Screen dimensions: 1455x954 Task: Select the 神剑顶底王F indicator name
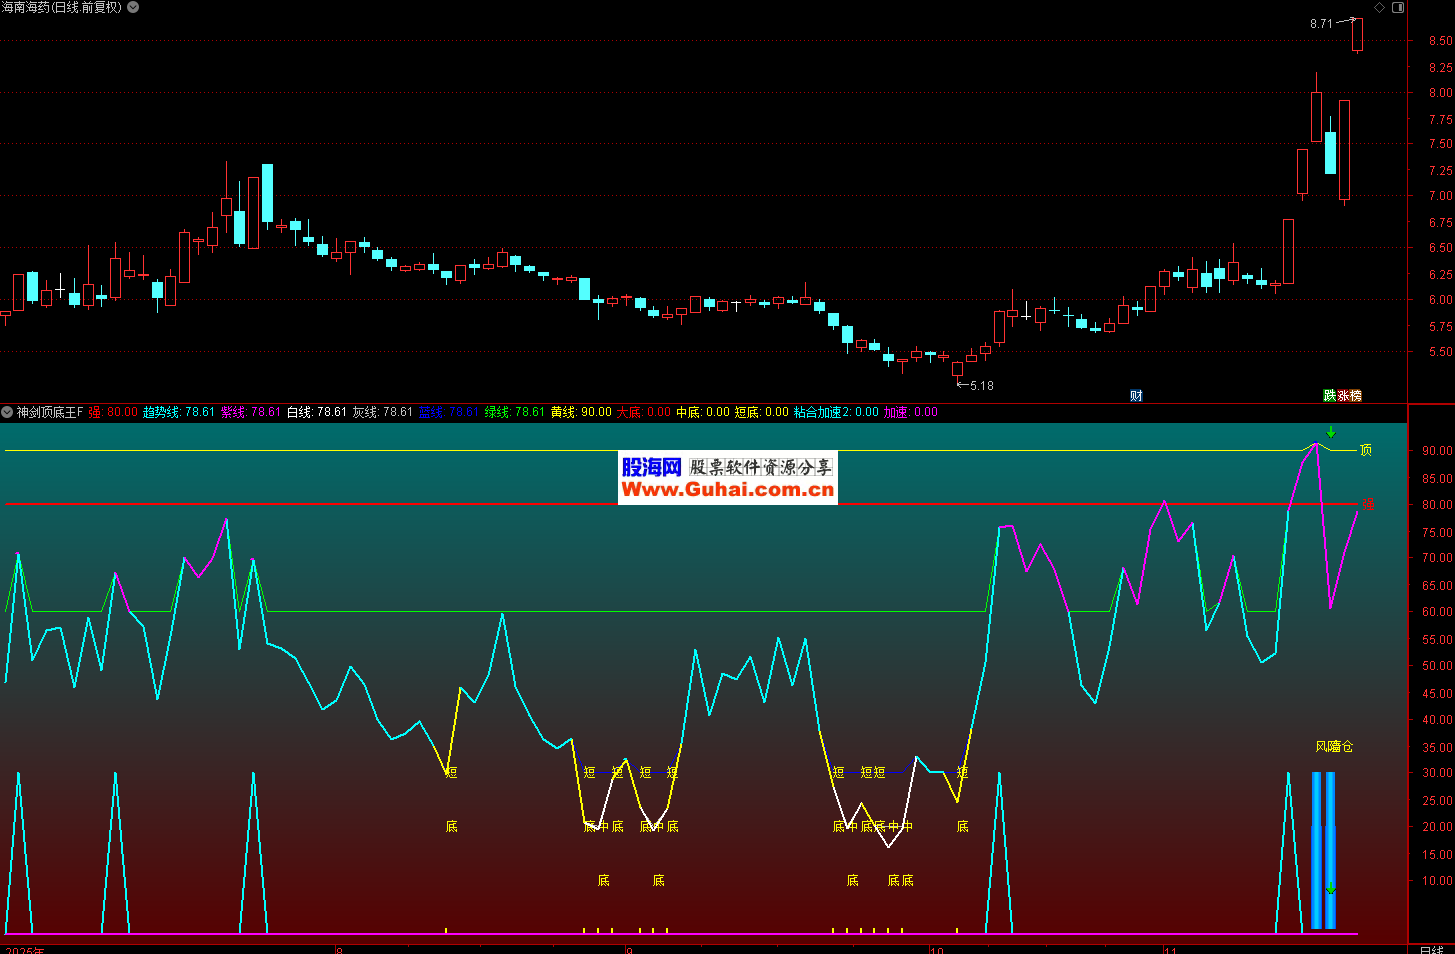pyautogui.click(x=50, y=412)
